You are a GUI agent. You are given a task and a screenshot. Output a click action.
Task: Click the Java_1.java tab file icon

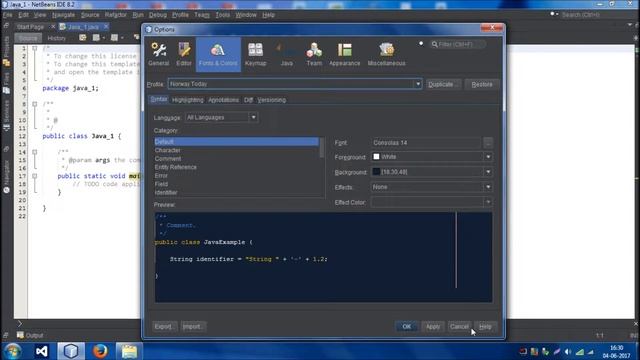[62, 27]
